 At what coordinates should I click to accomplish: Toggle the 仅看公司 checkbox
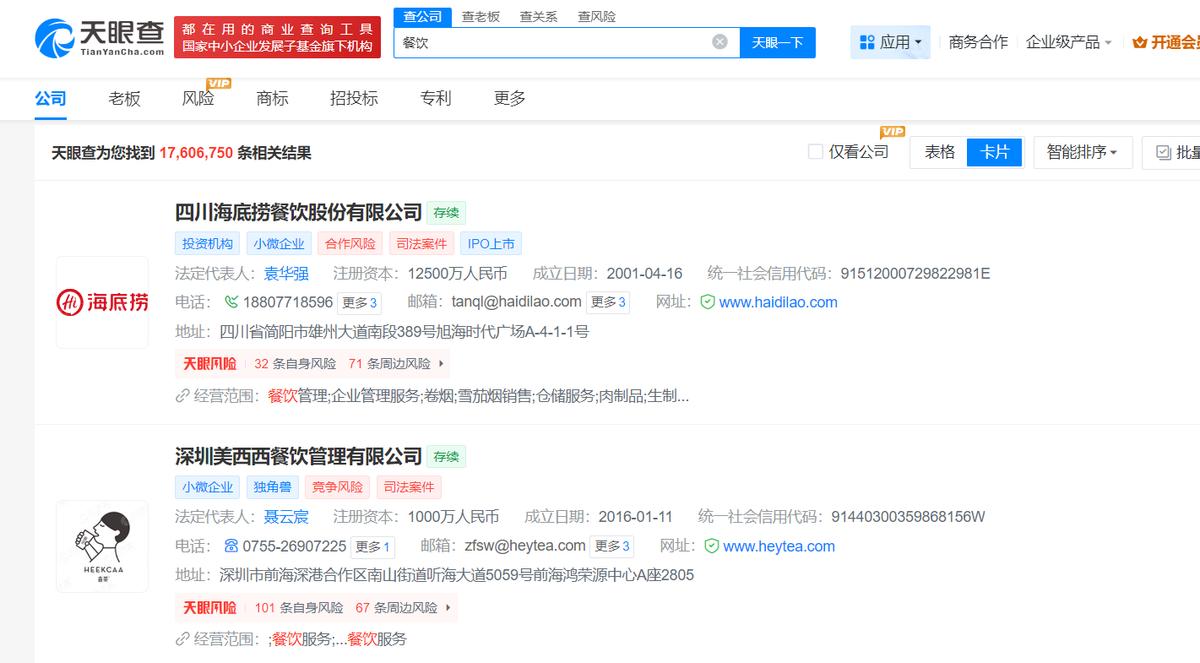point(815,152)
